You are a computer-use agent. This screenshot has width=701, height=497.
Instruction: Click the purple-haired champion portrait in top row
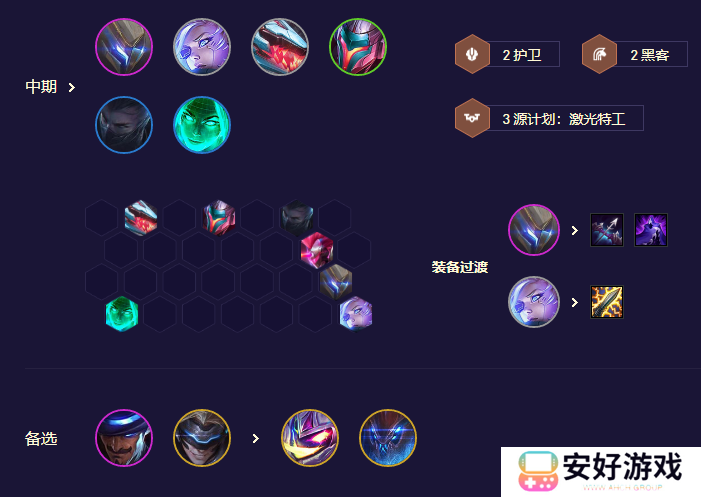pos(202,47)
